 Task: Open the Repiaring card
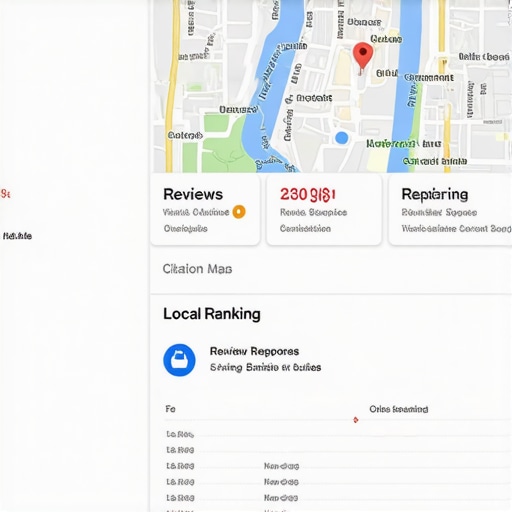pos(450,209)
